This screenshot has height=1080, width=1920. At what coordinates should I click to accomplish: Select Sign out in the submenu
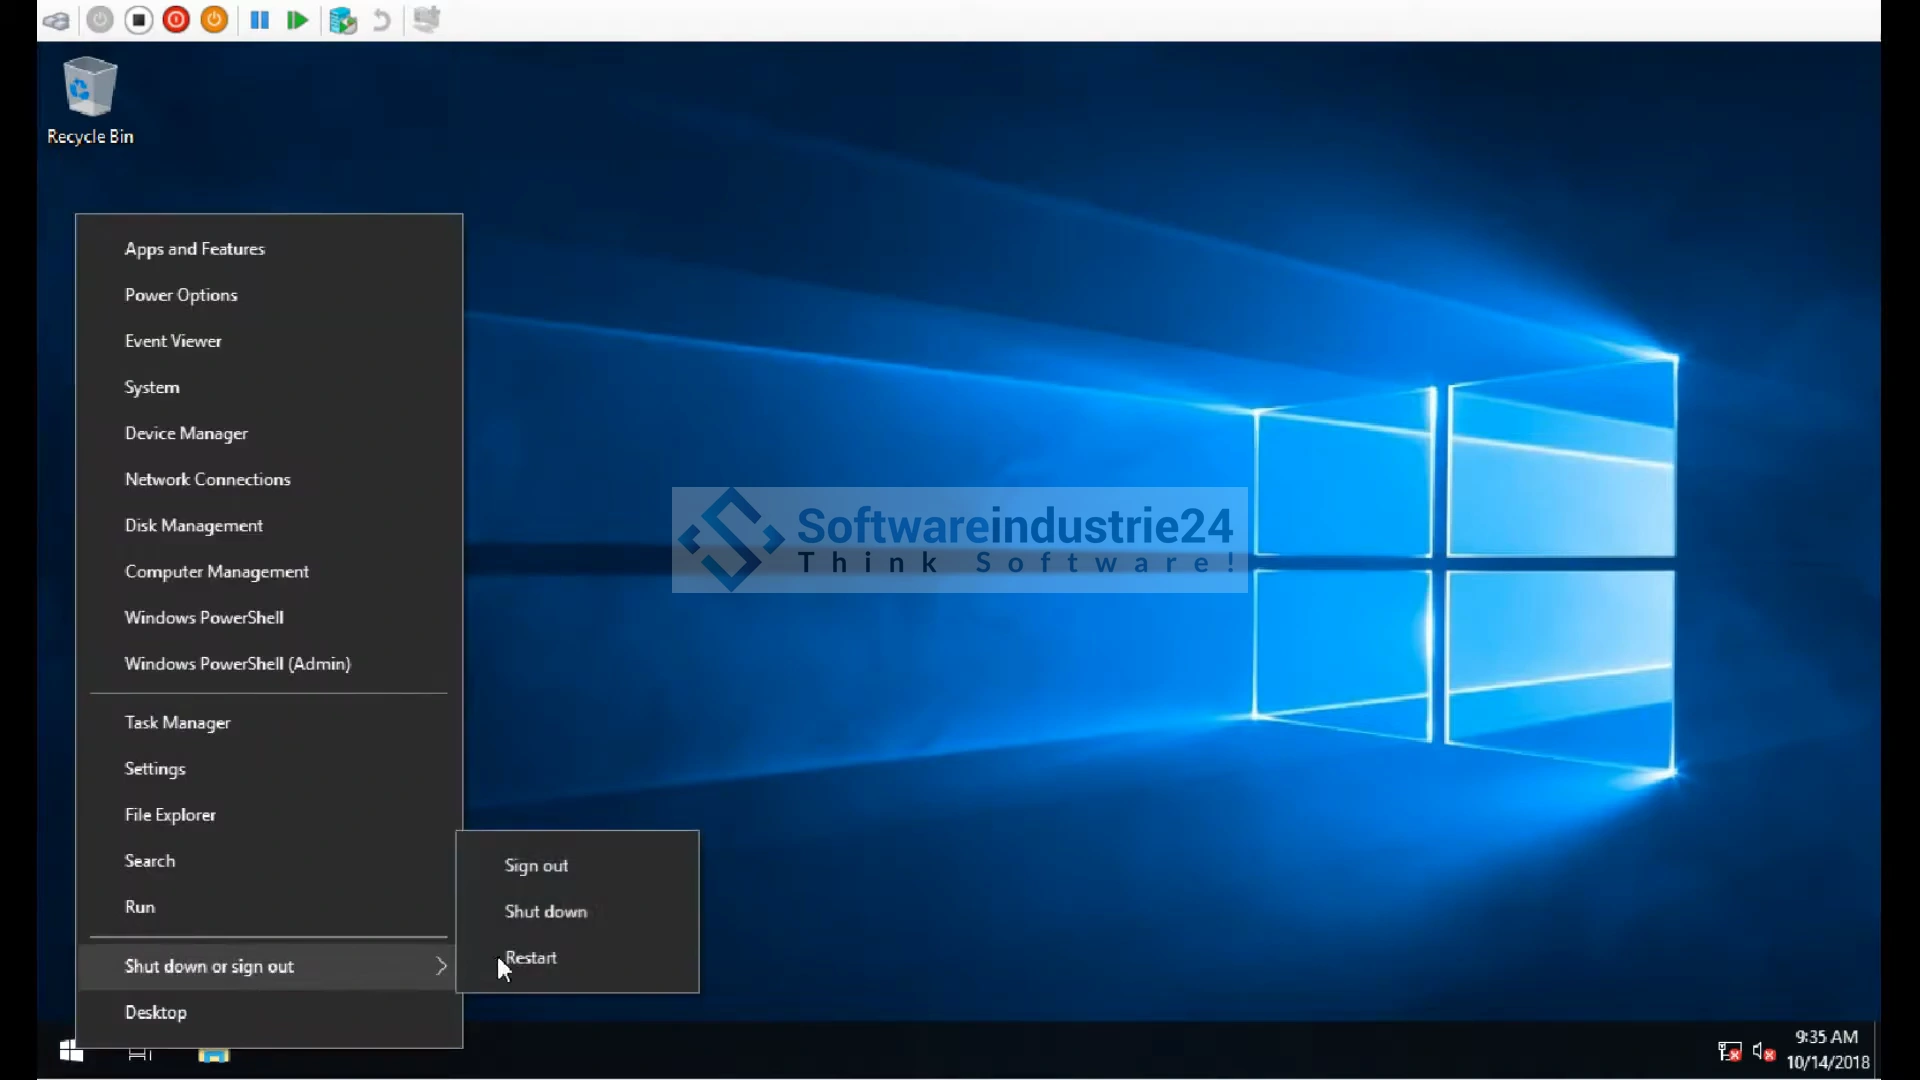coord(536,866)
